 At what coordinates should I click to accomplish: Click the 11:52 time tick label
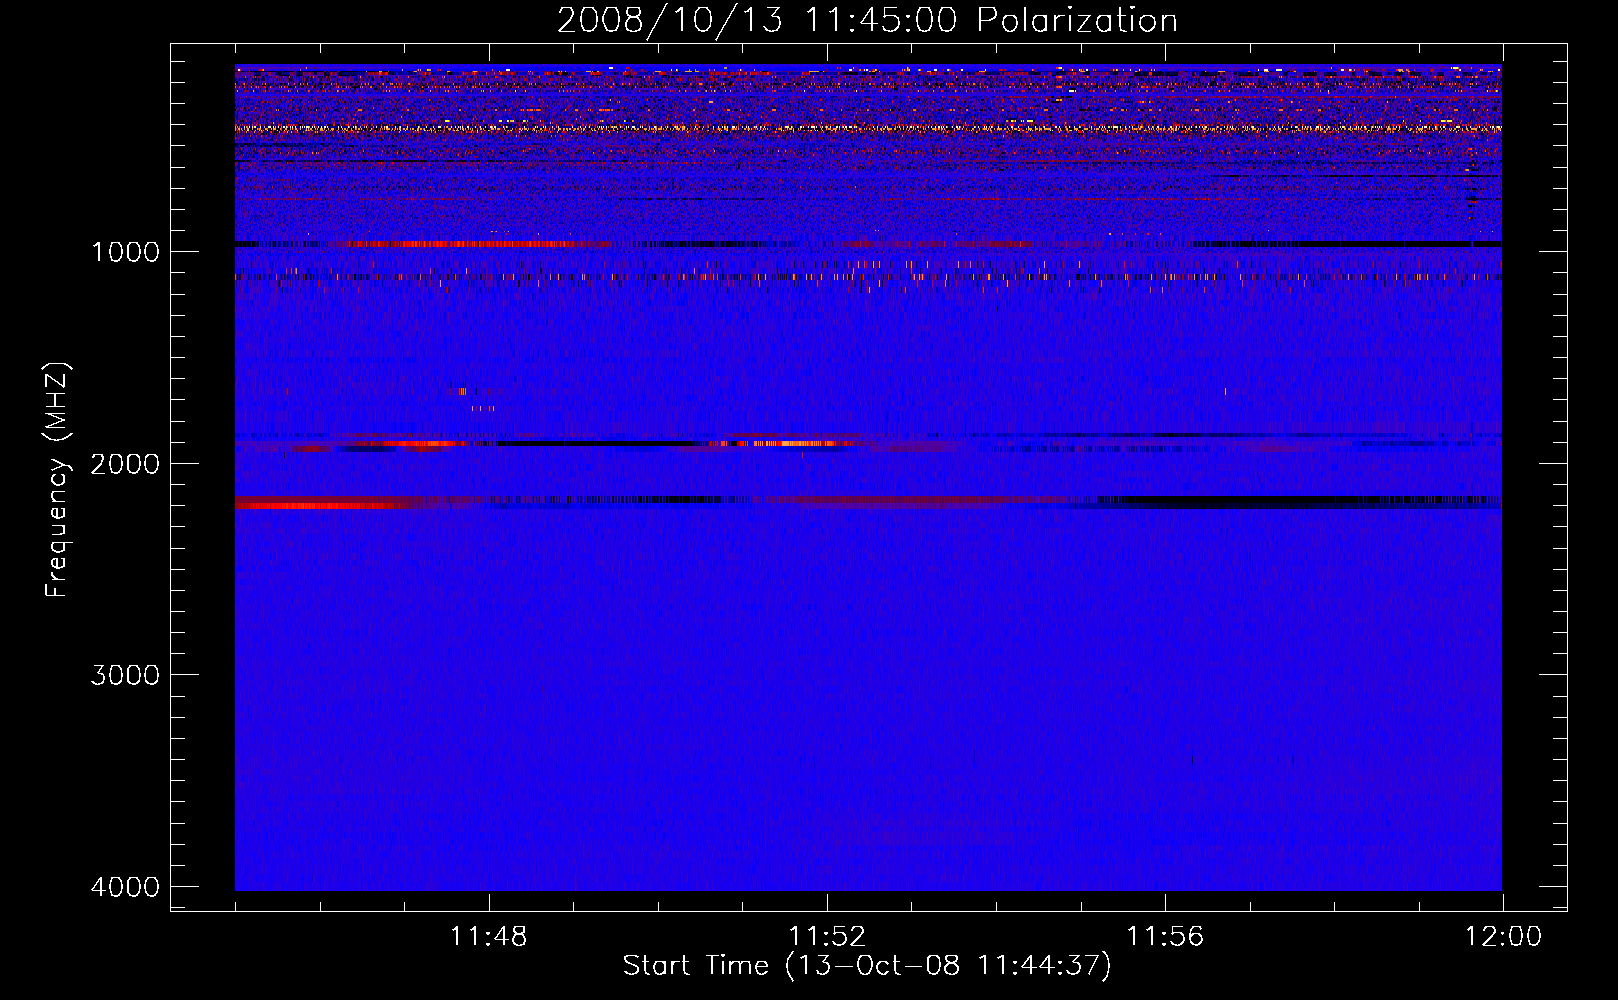click(x=827, y=937)
